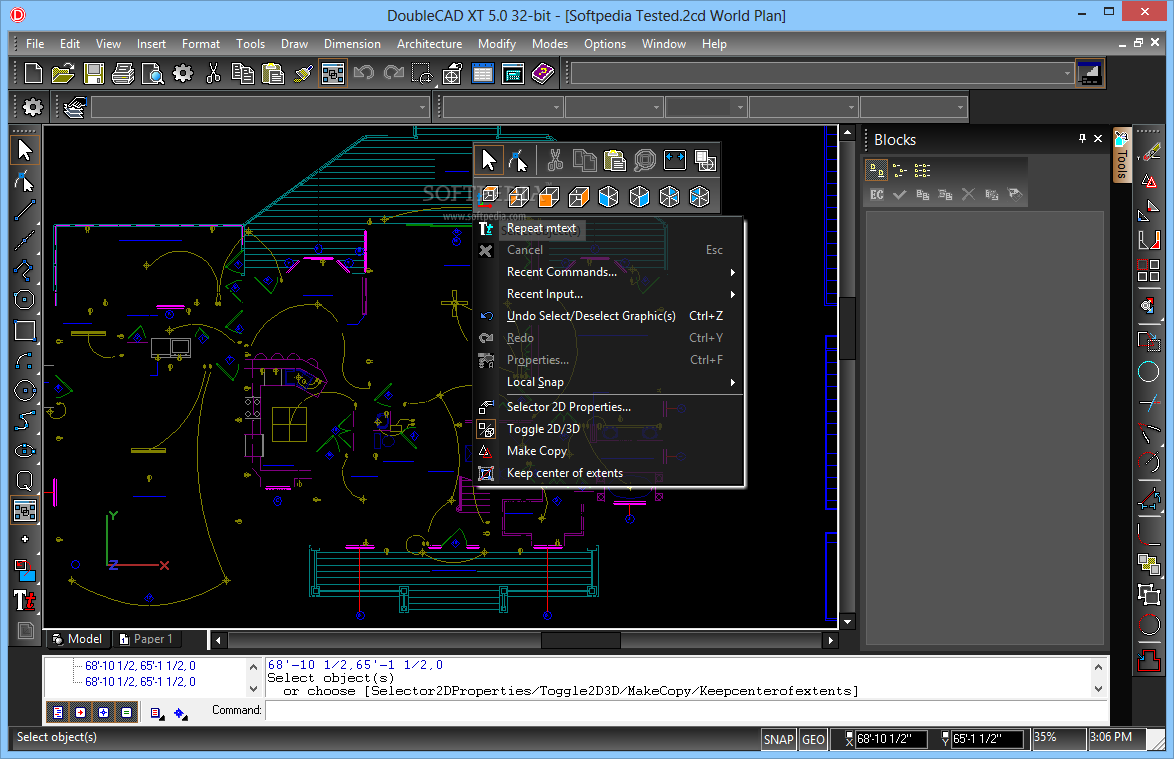Toggle auto-hide pin on Blocks panel
The width and height of the screenshot is (1174, 759).
[x=1082, y=138]
